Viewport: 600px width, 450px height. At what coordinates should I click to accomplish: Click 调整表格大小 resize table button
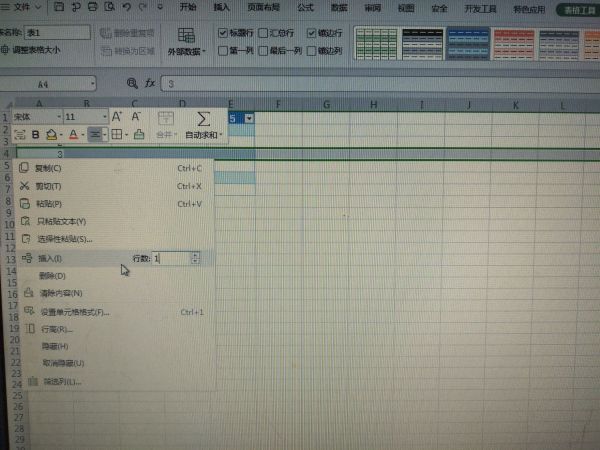click(32, 49)
